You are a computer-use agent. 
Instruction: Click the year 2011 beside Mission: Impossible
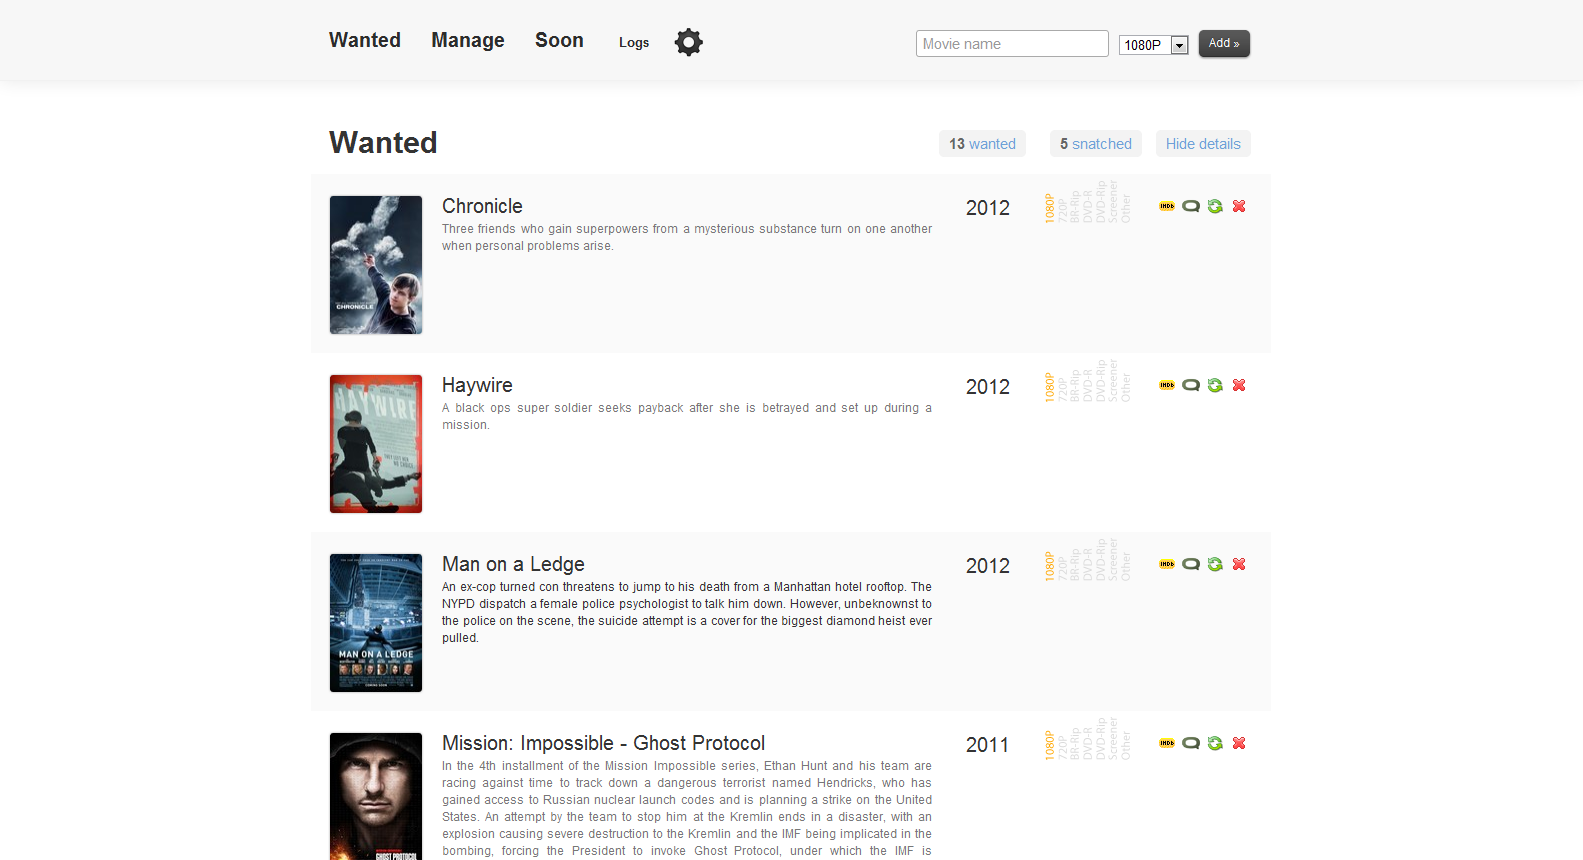pyautogui.click(x=988, y=745)
